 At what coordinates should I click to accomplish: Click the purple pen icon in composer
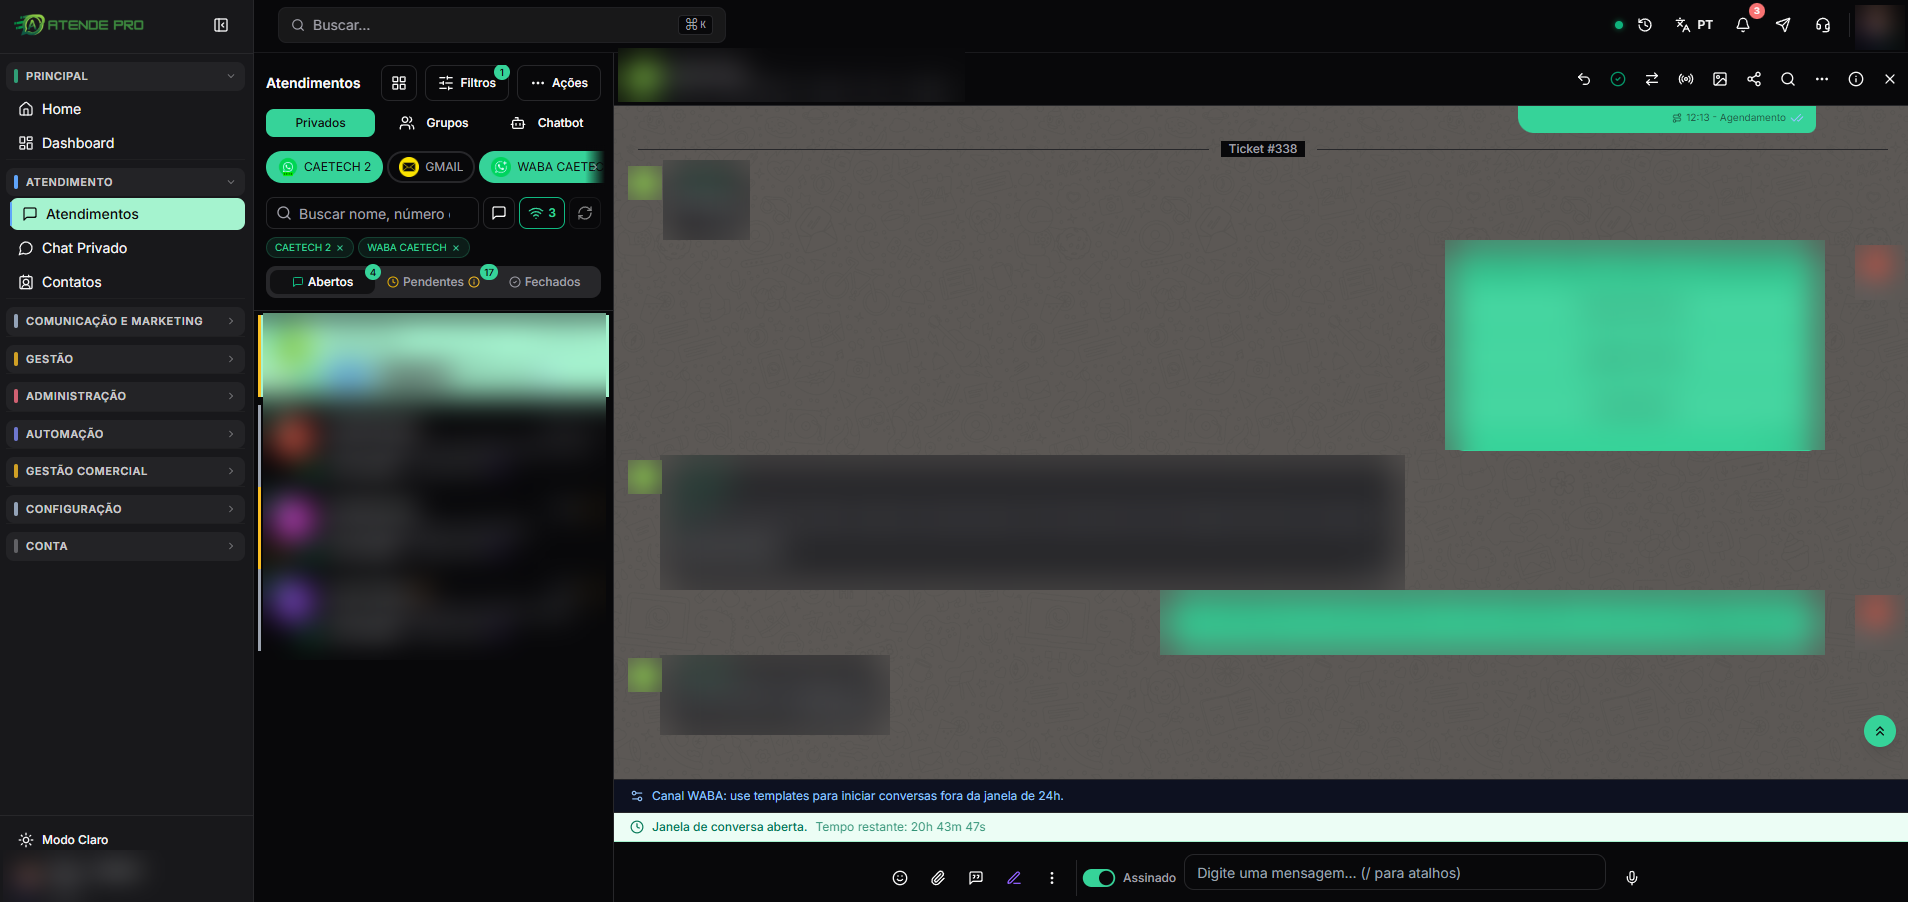click(1014, 878)
